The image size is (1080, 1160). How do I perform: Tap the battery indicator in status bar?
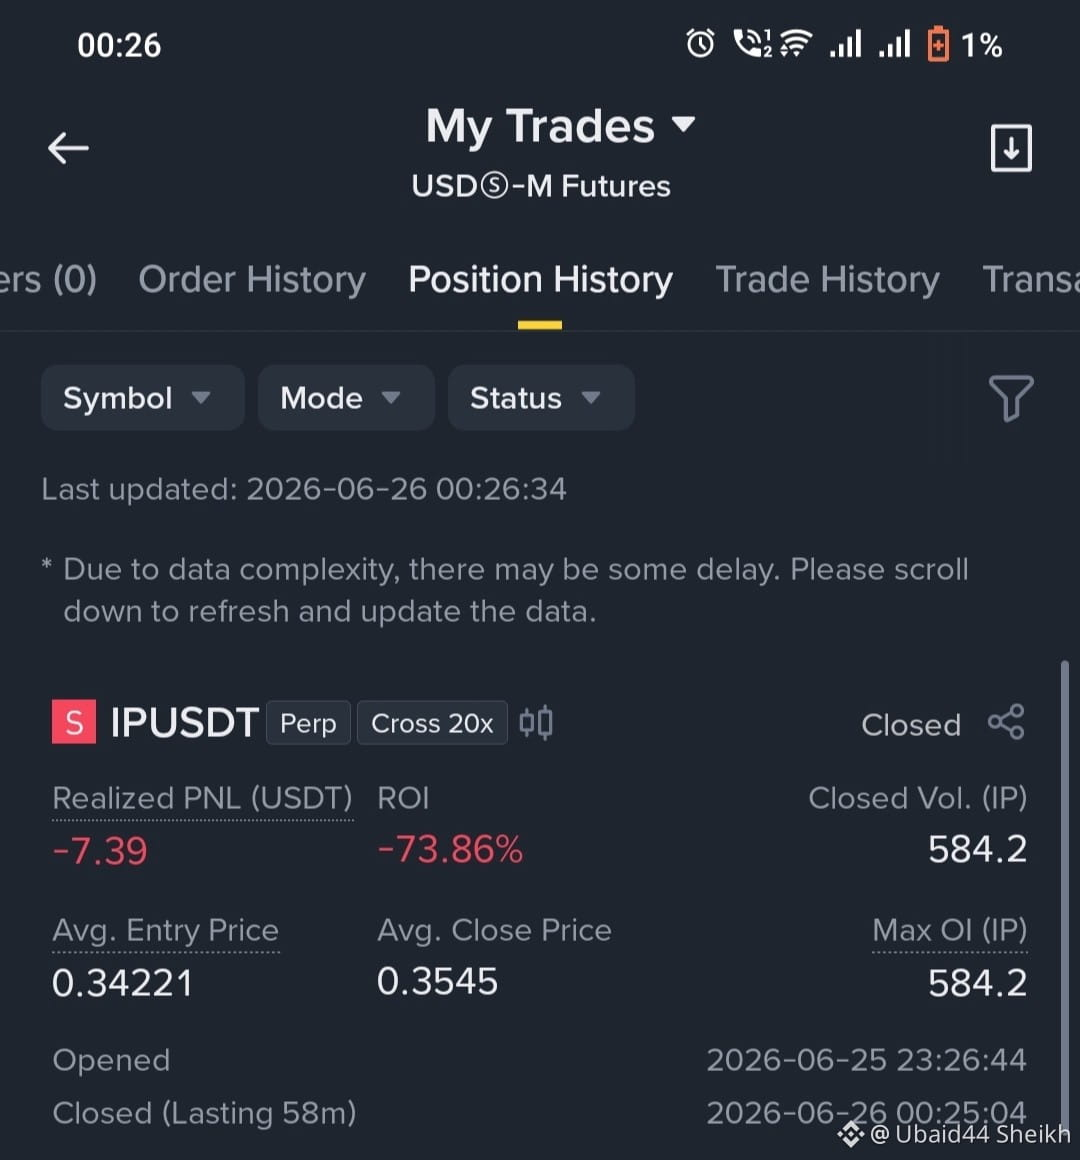point(938,44)
